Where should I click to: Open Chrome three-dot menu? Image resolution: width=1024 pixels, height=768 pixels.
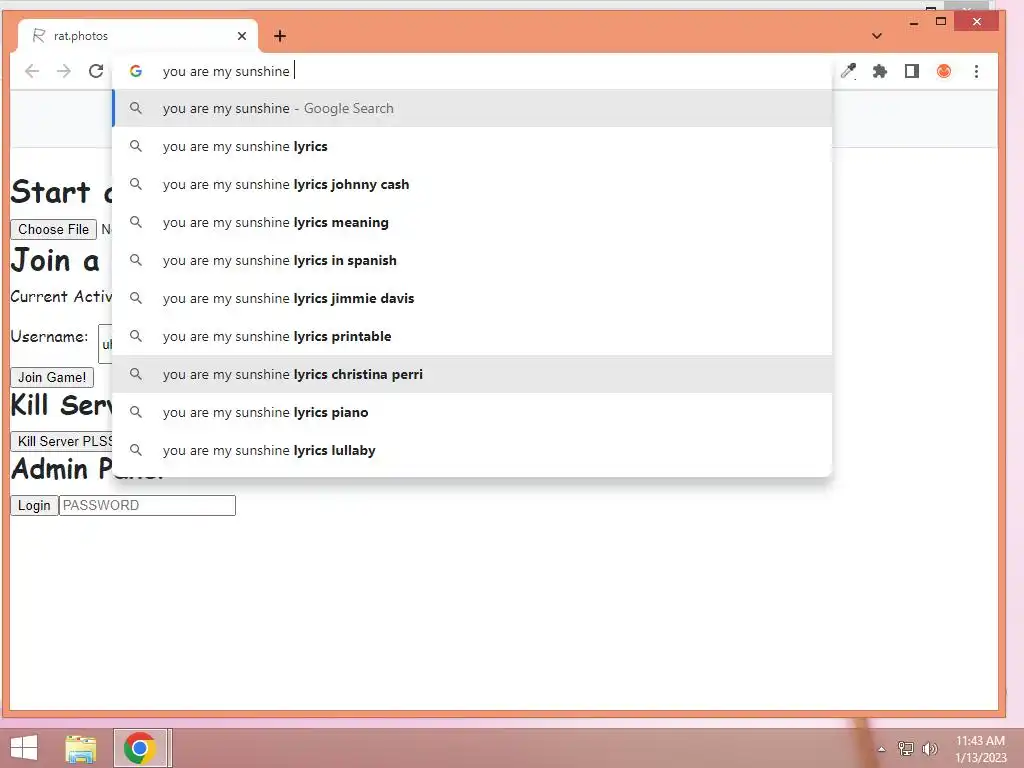976,71
